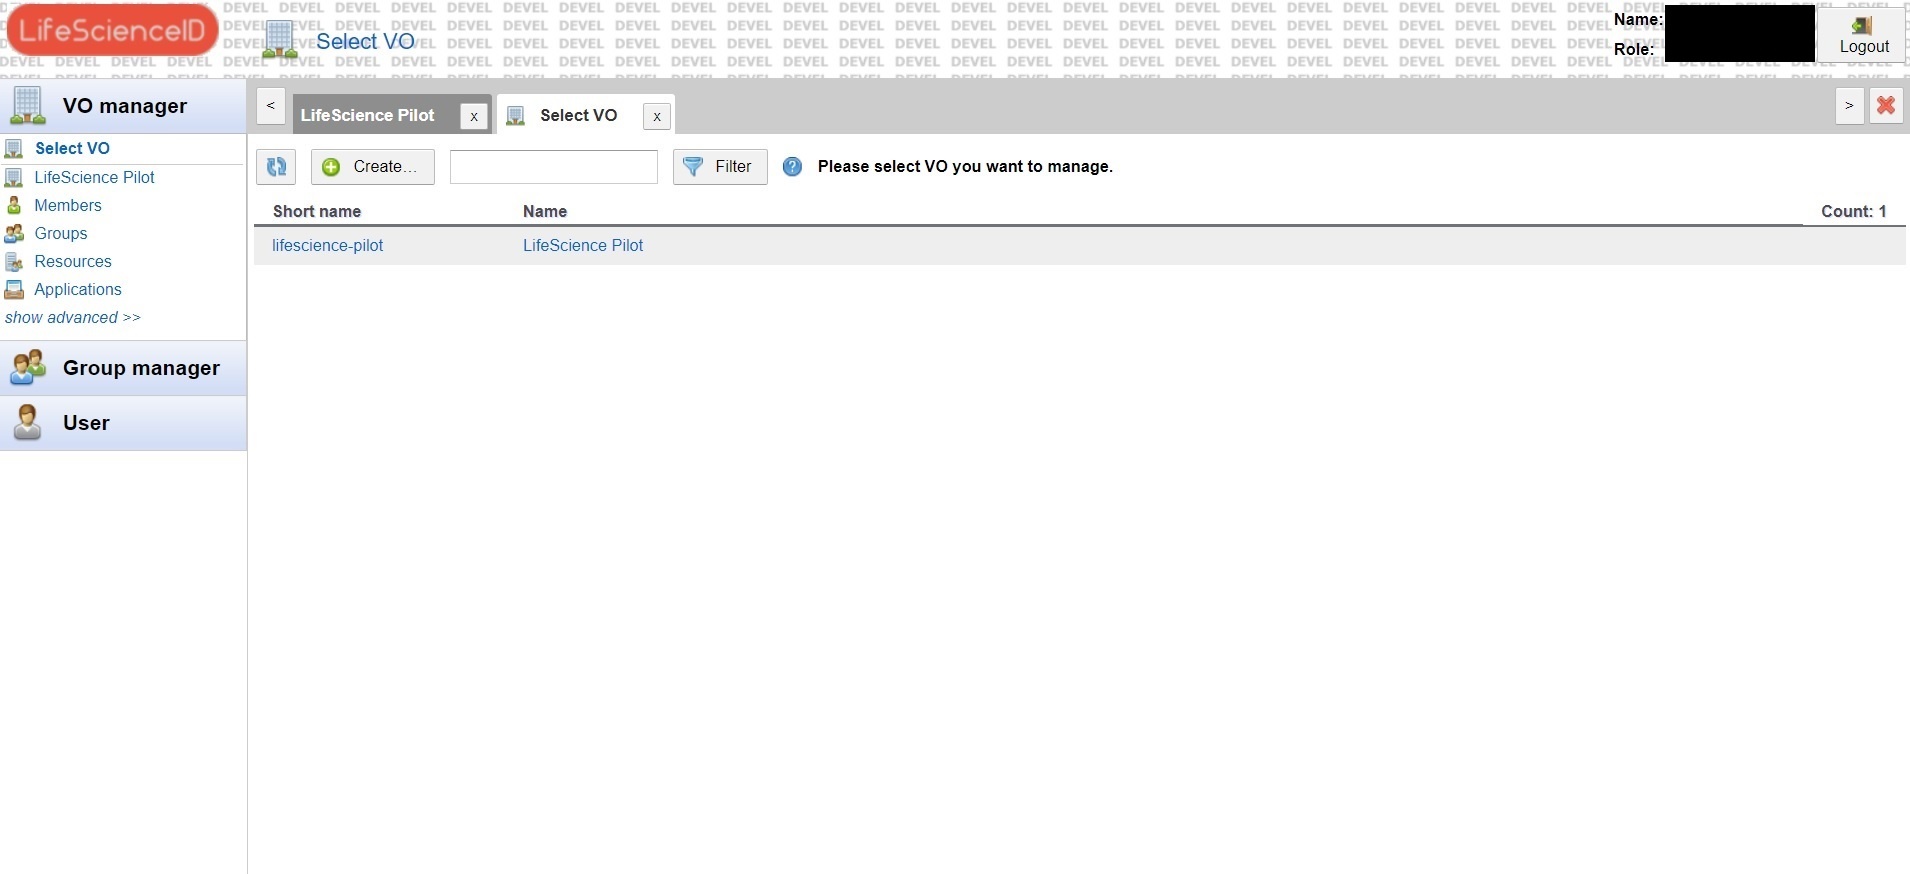Click the Group manager people icon
The height and width of the screenshot is (874, 1910).
(x=28, y=368)
